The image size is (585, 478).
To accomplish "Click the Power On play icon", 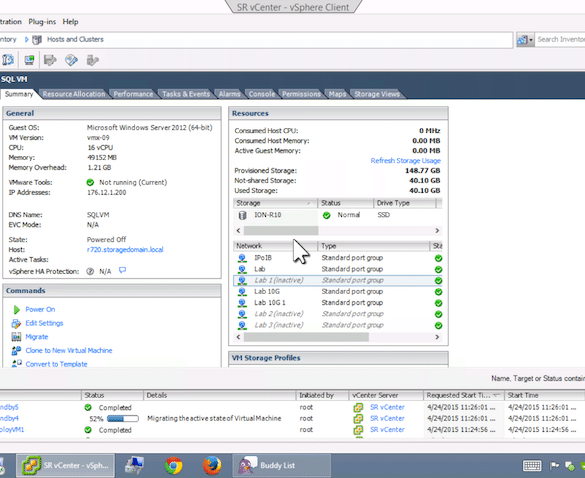I will pos(16,309).
